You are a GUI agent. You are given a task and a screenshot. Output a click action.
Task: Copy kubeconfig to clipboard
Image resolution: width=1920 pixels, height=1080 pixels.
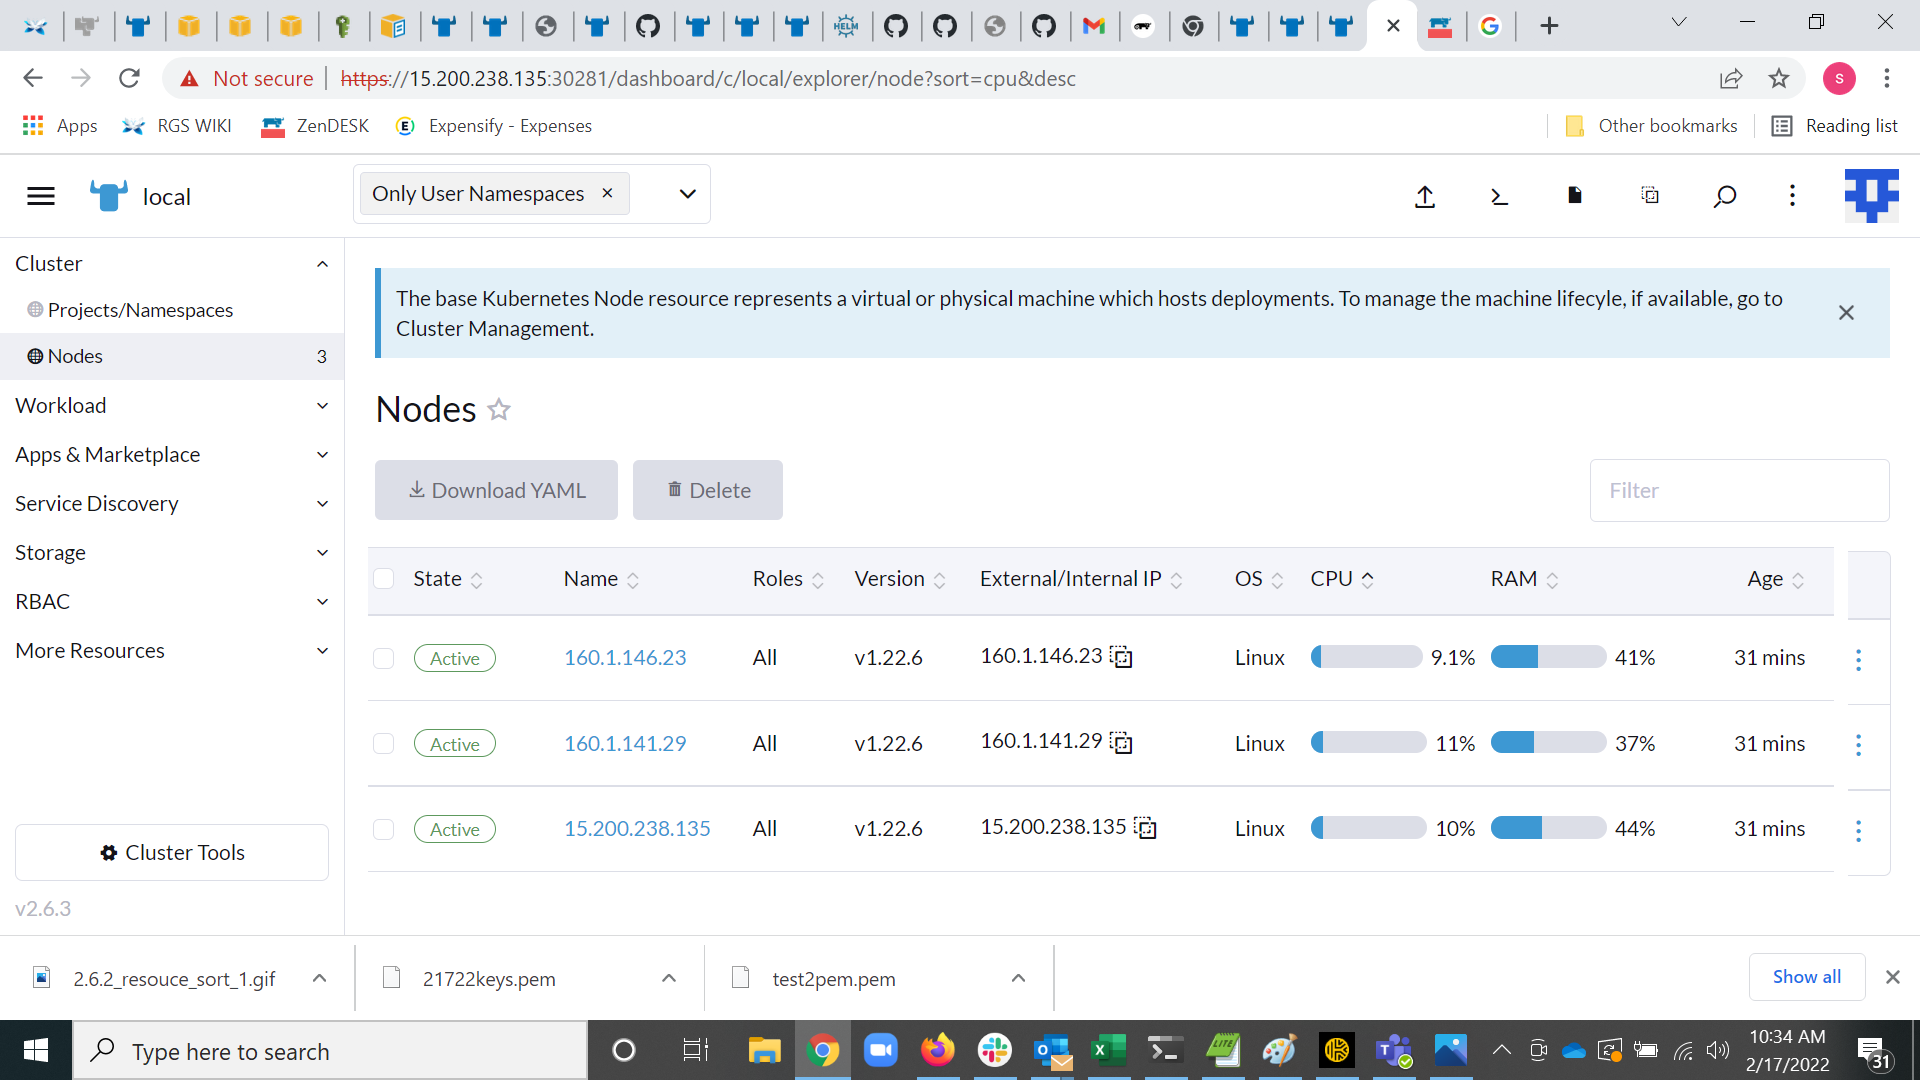tap(1650, 196)
